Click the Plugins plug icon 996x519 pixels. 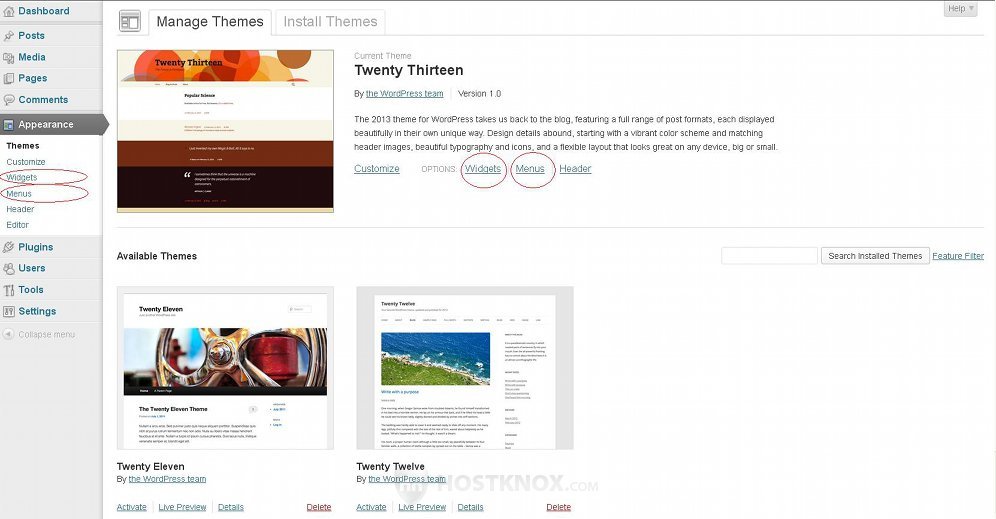[8, 248]
